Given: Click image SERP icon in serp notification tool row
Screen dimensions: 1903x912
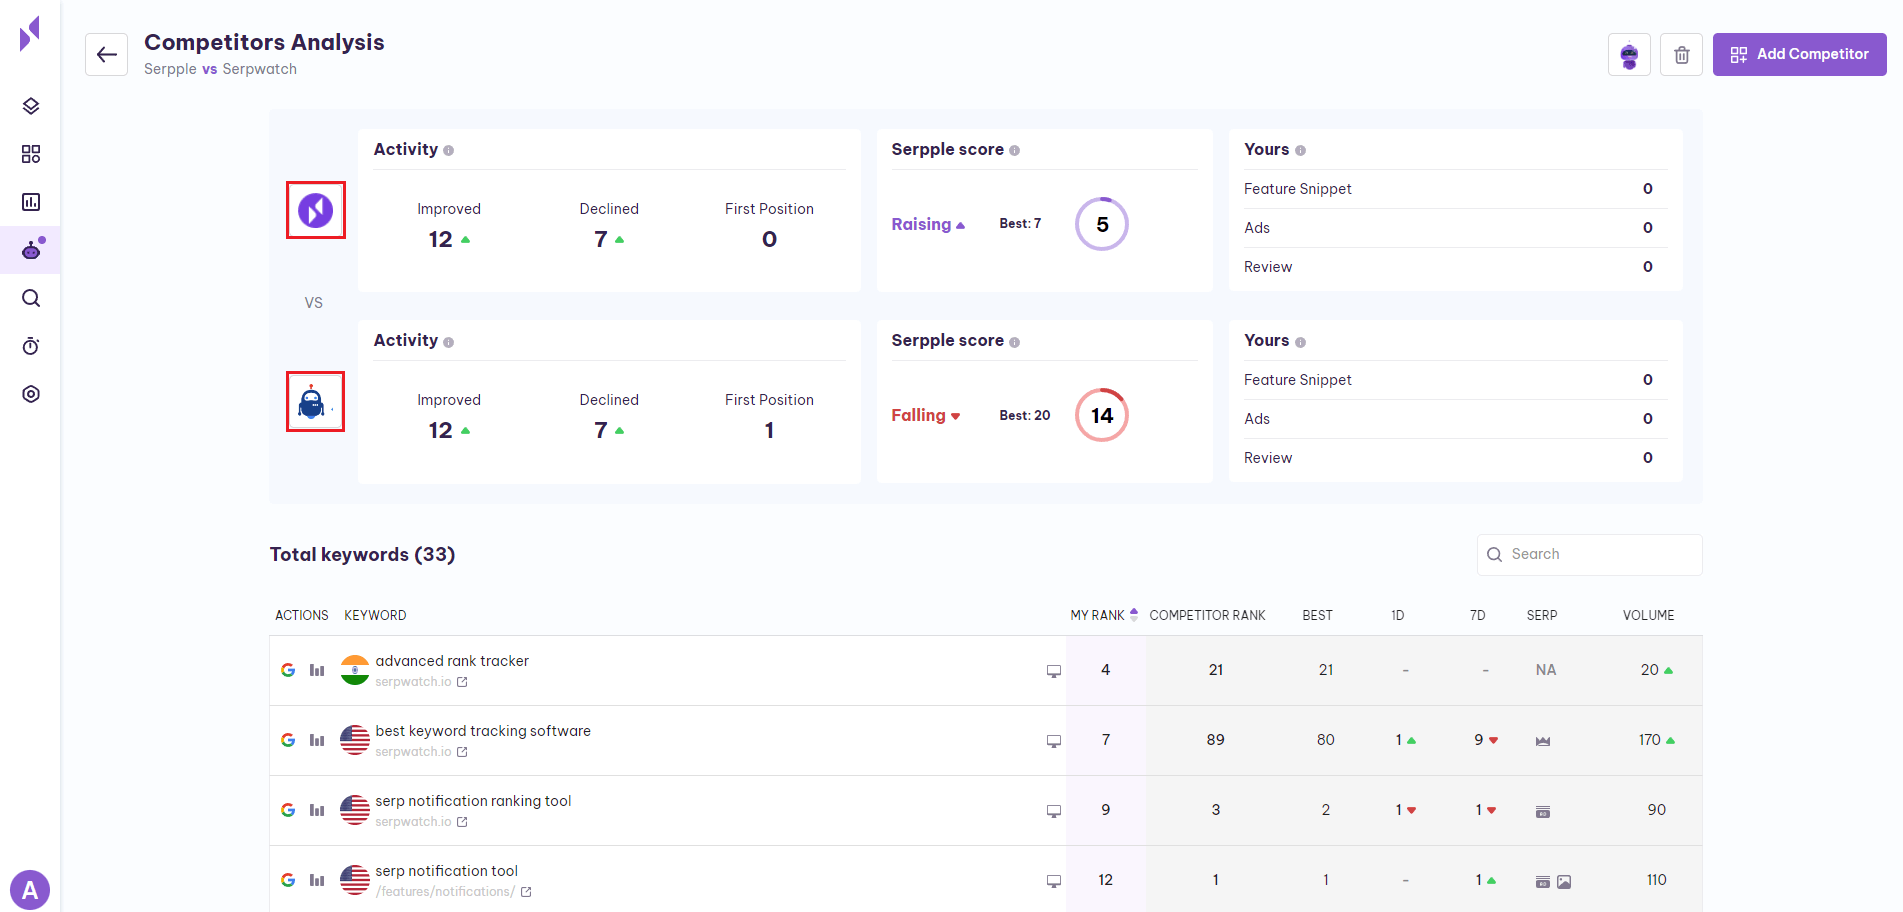Looking at the screenshot, I should click(1564, 882).
